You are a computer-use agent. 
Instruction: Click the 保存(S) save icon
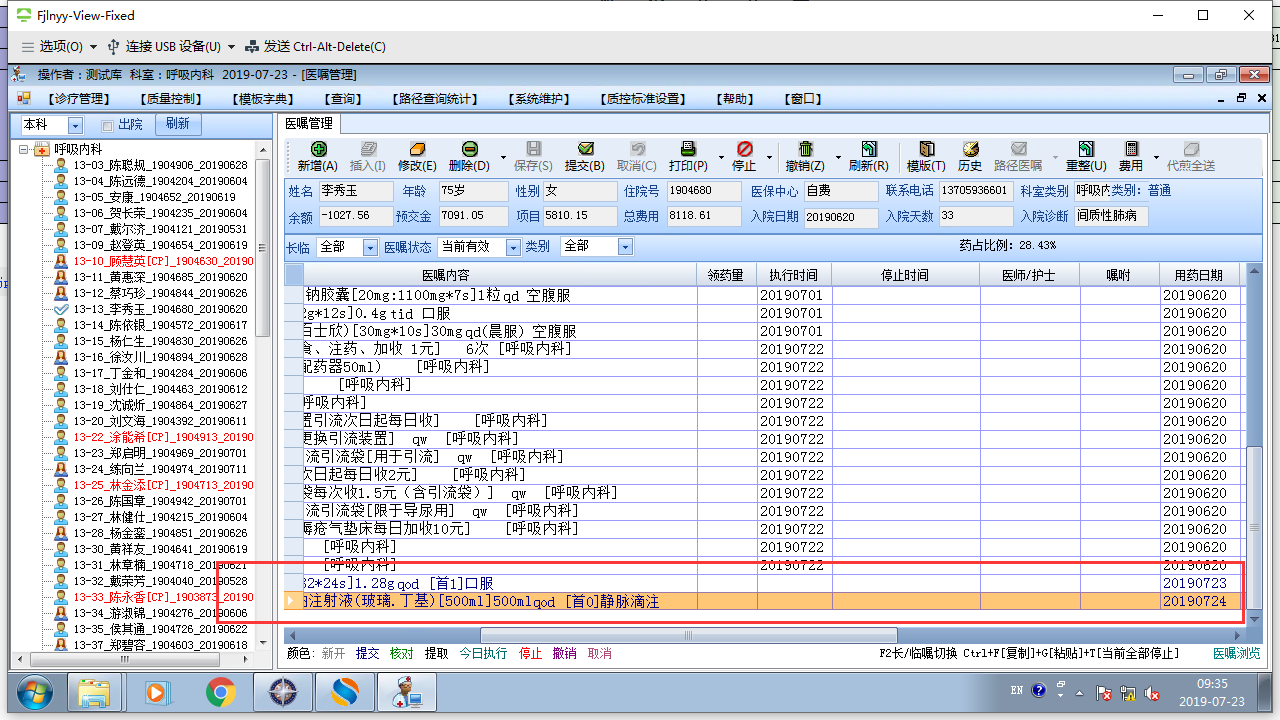[x=533, y=149]
